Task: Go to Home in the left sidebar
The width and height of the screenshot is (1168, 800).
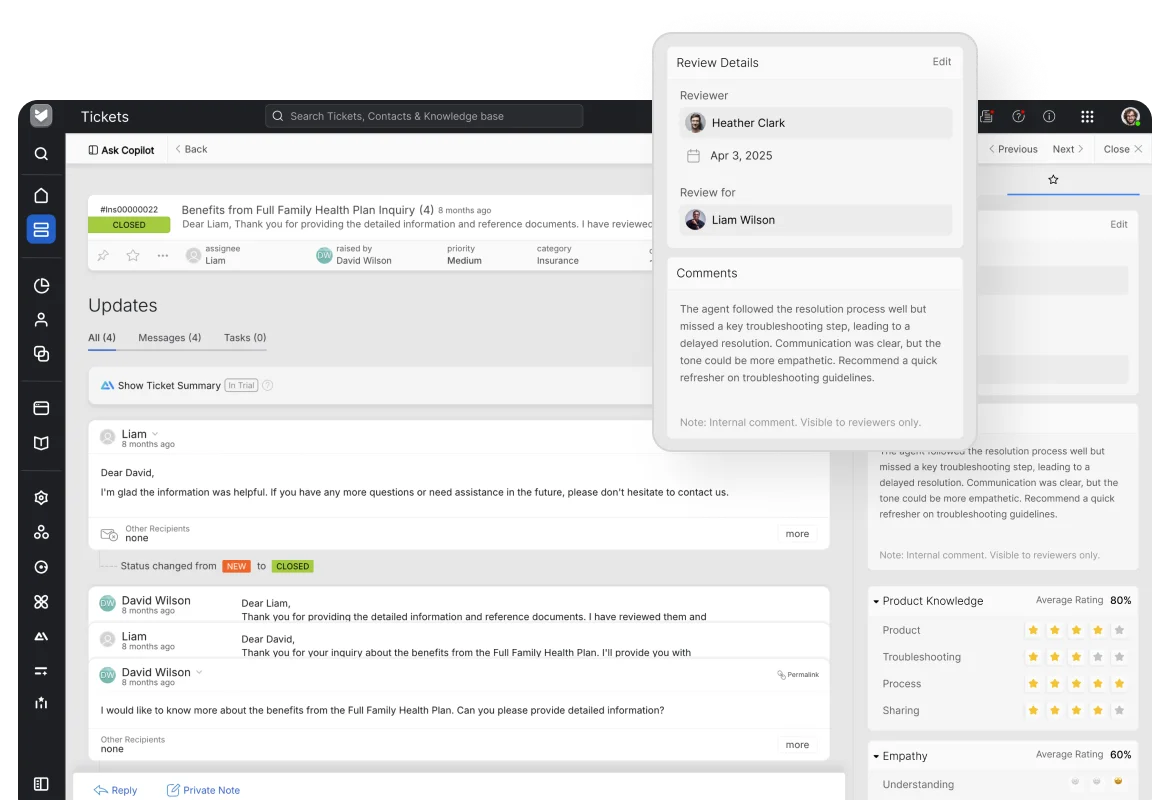Action: click(x=41, y=195)
